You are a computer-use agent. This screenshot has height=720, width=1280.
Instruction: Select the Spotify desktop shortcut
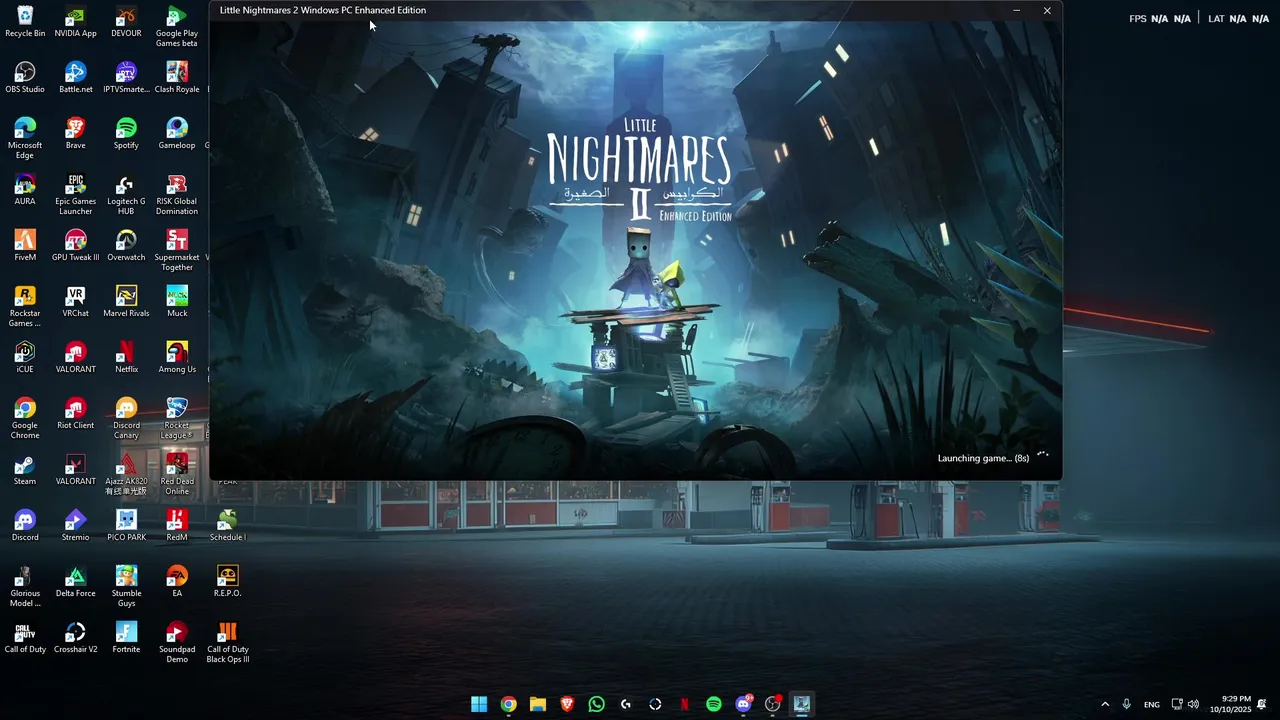(x=126, y=134)
